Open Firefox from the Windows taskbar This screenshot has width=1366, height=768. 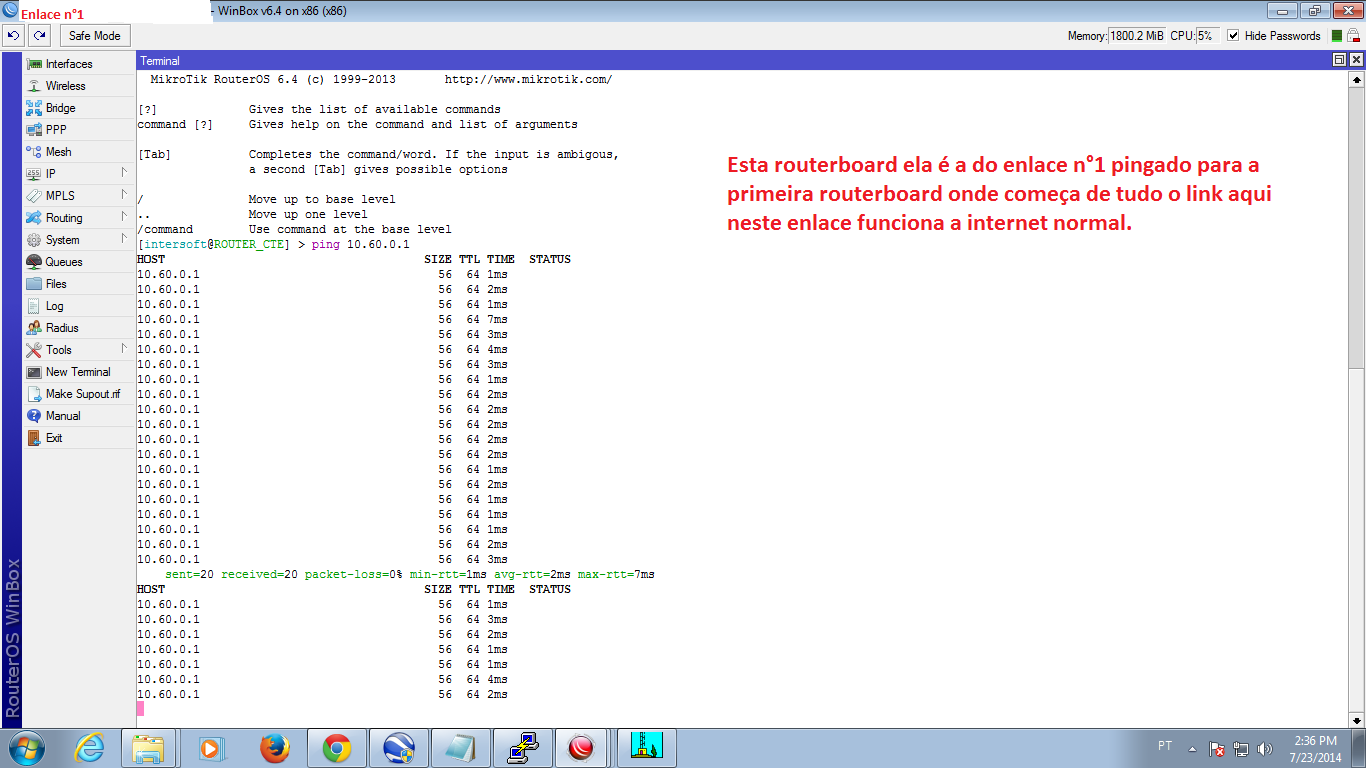click(274, 748)
